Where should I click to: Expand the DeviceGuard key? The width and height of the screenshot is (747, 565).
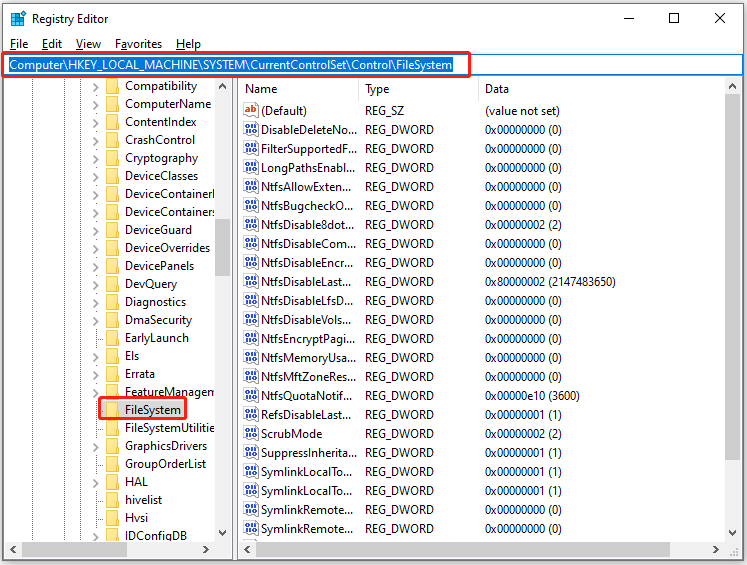click(x=95, y=231)
